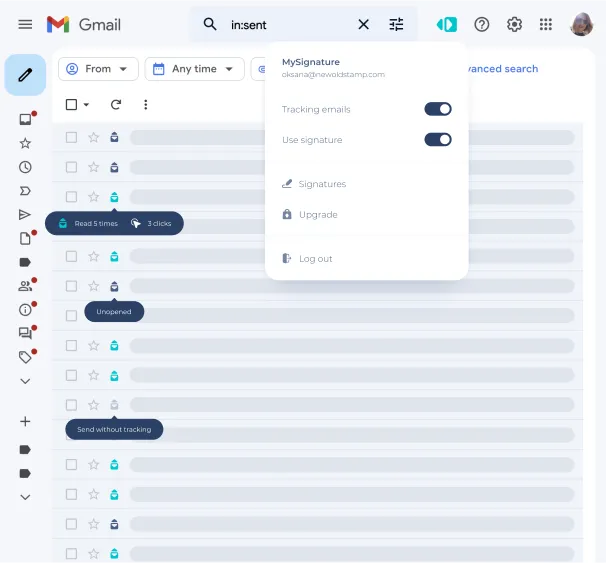Click grey icon above Send without tracking tooltip
The image size is (606, 563).
(x=114, y=405)
